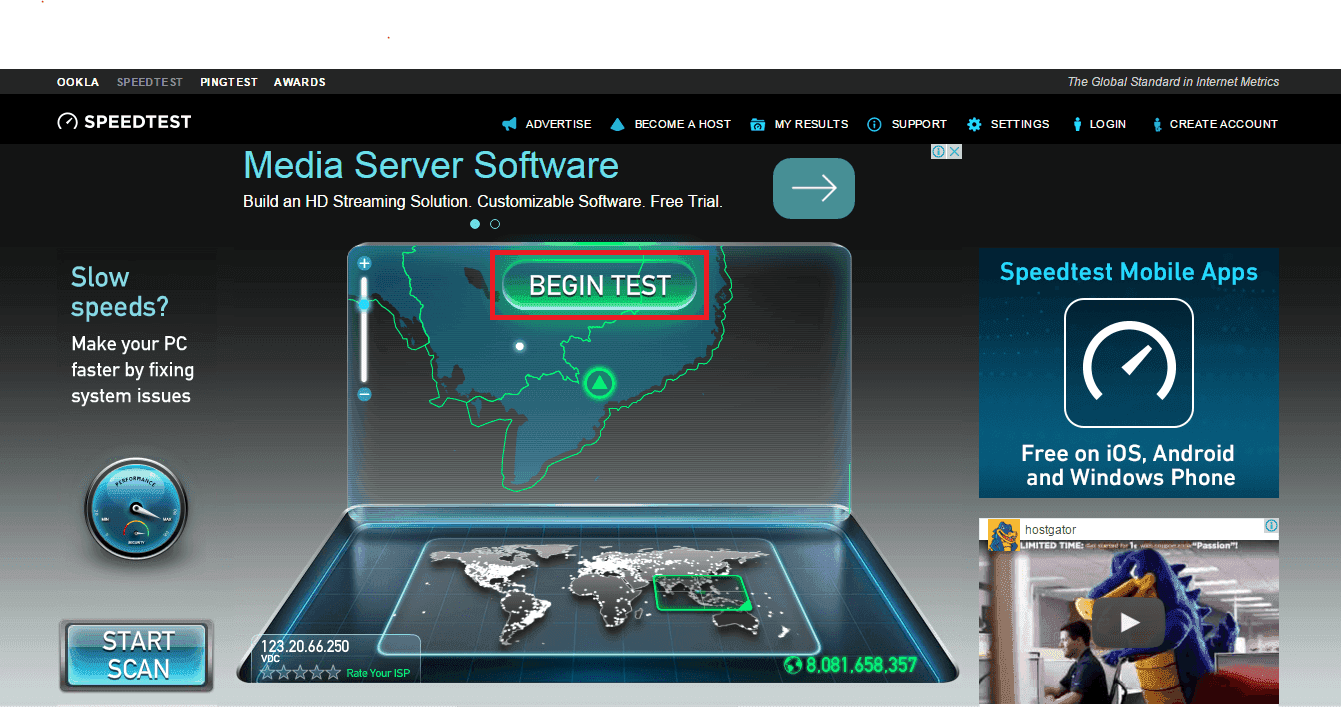
Task: Click the map zoom slider handle
Action: [364, 305]
